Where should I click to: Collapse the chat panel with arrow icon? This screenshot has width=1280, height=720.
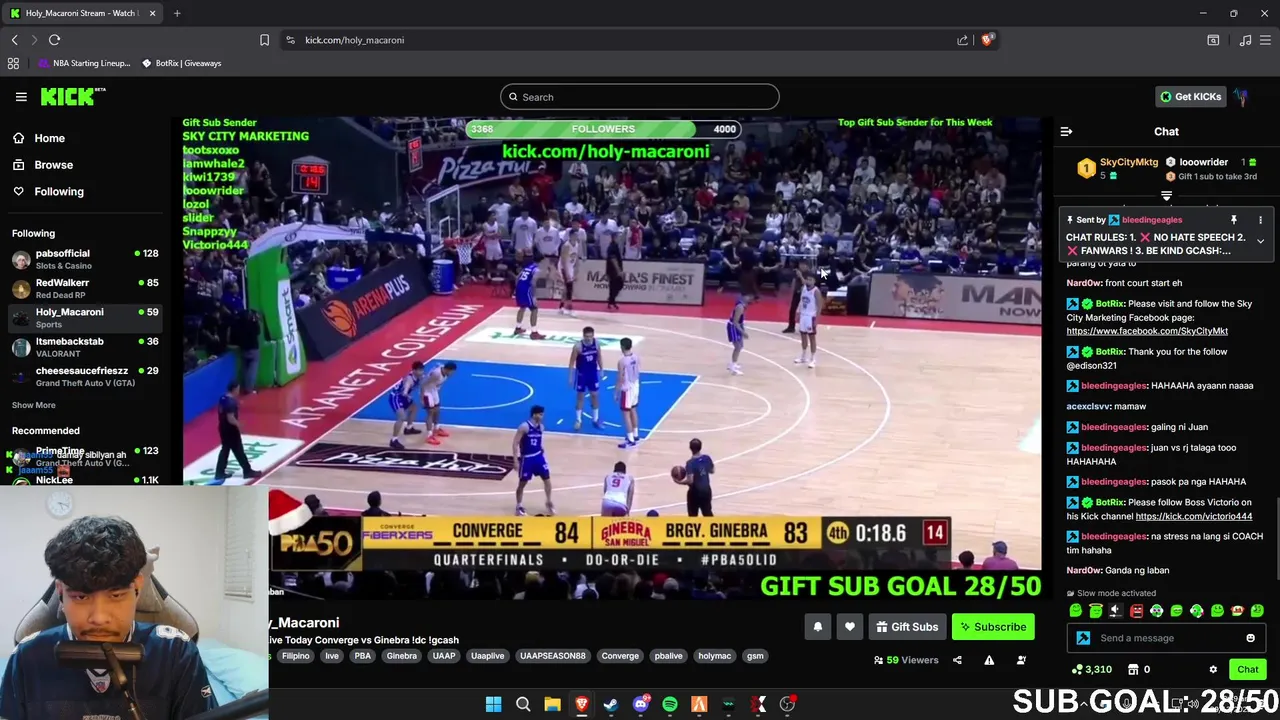1066,131
